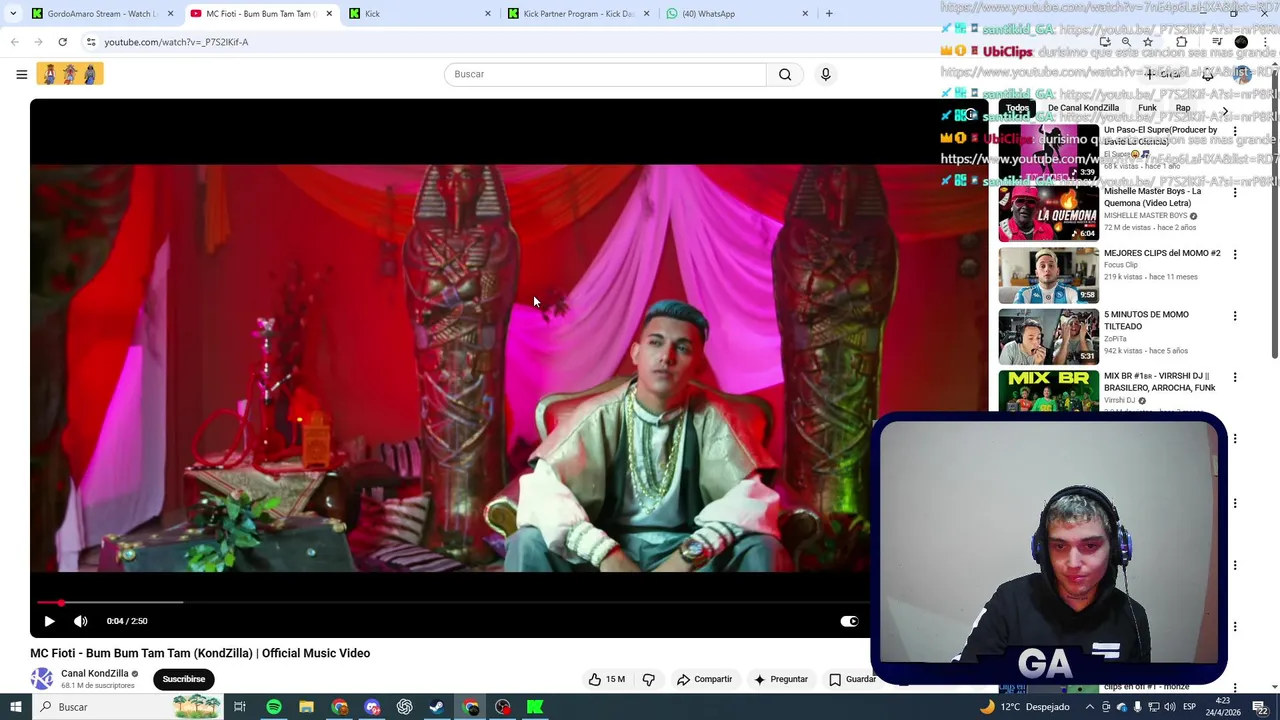
Task: Open options for MEJORES CLIPS del MOMO #2
Action: coord(1235,254)
